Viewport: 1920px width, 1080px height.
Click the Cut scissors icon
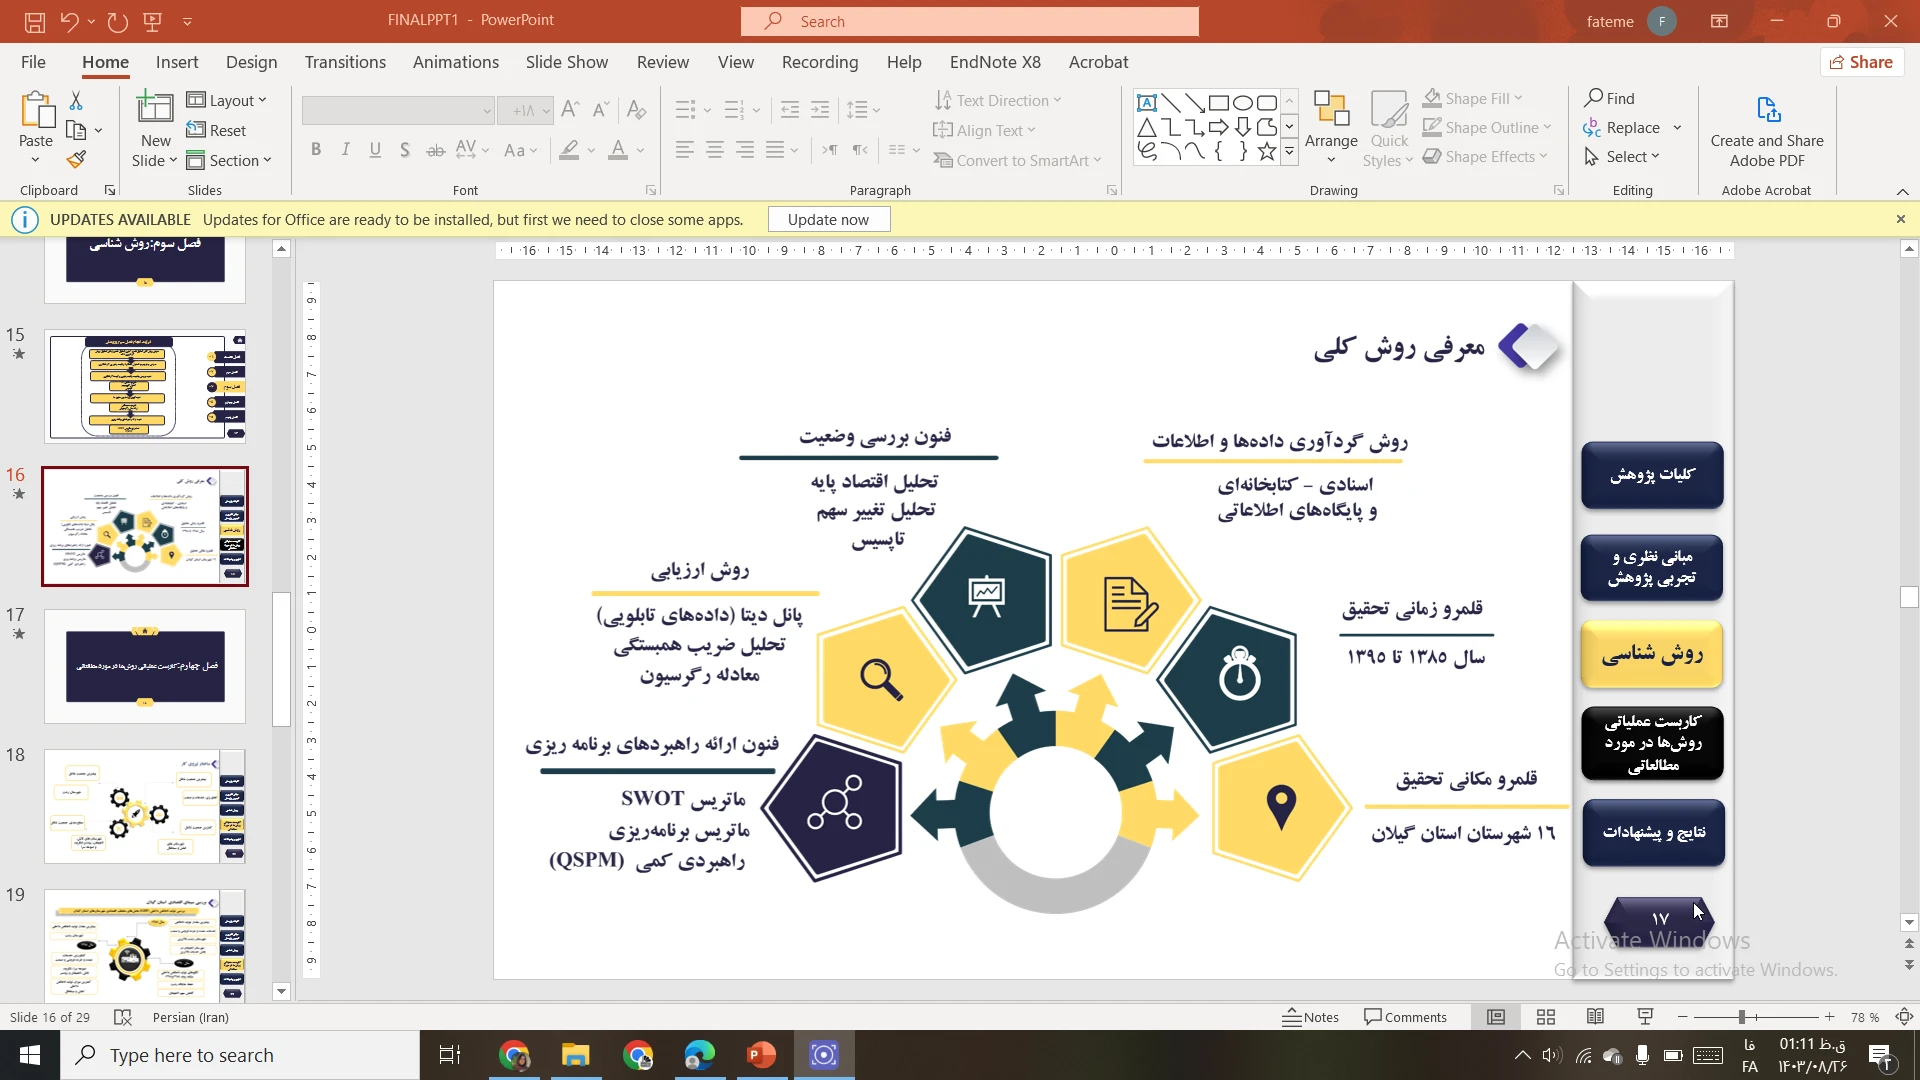point(76,101)
